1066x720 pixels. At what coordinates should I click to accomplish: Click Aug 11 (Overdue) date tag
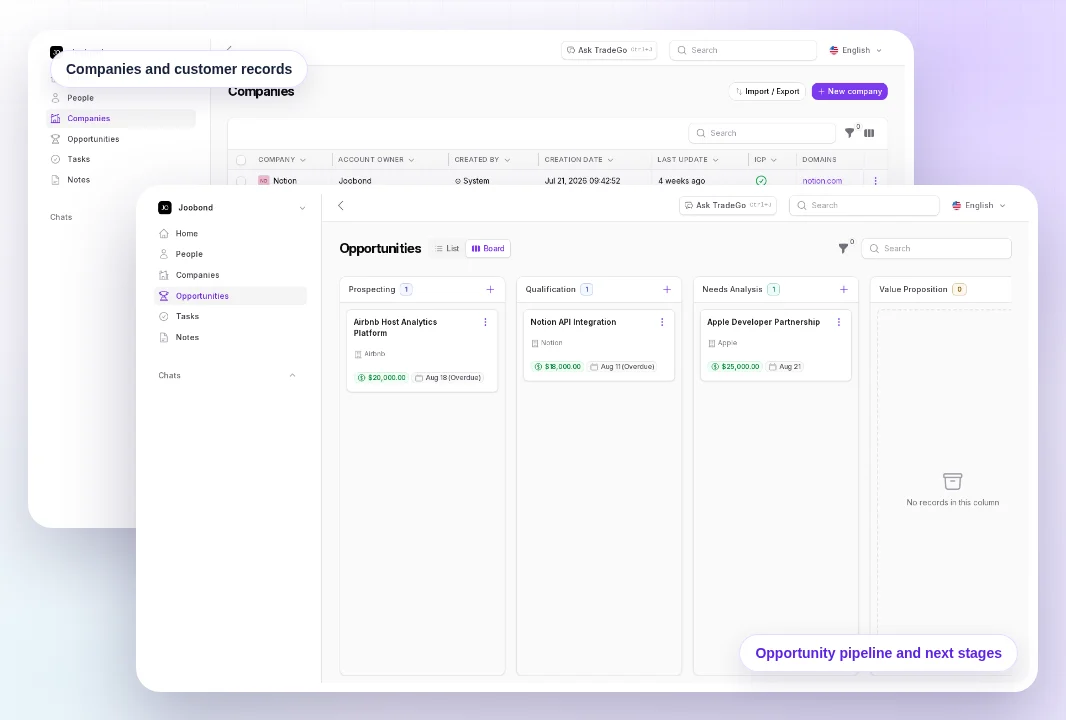(x=622, y=367)
